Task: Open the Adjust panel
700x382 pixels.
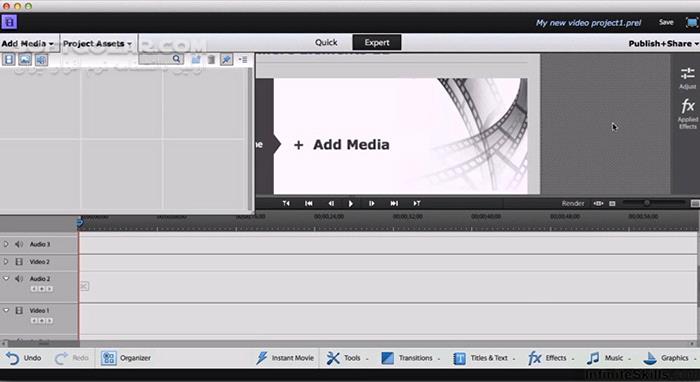Action: (688, 78)
